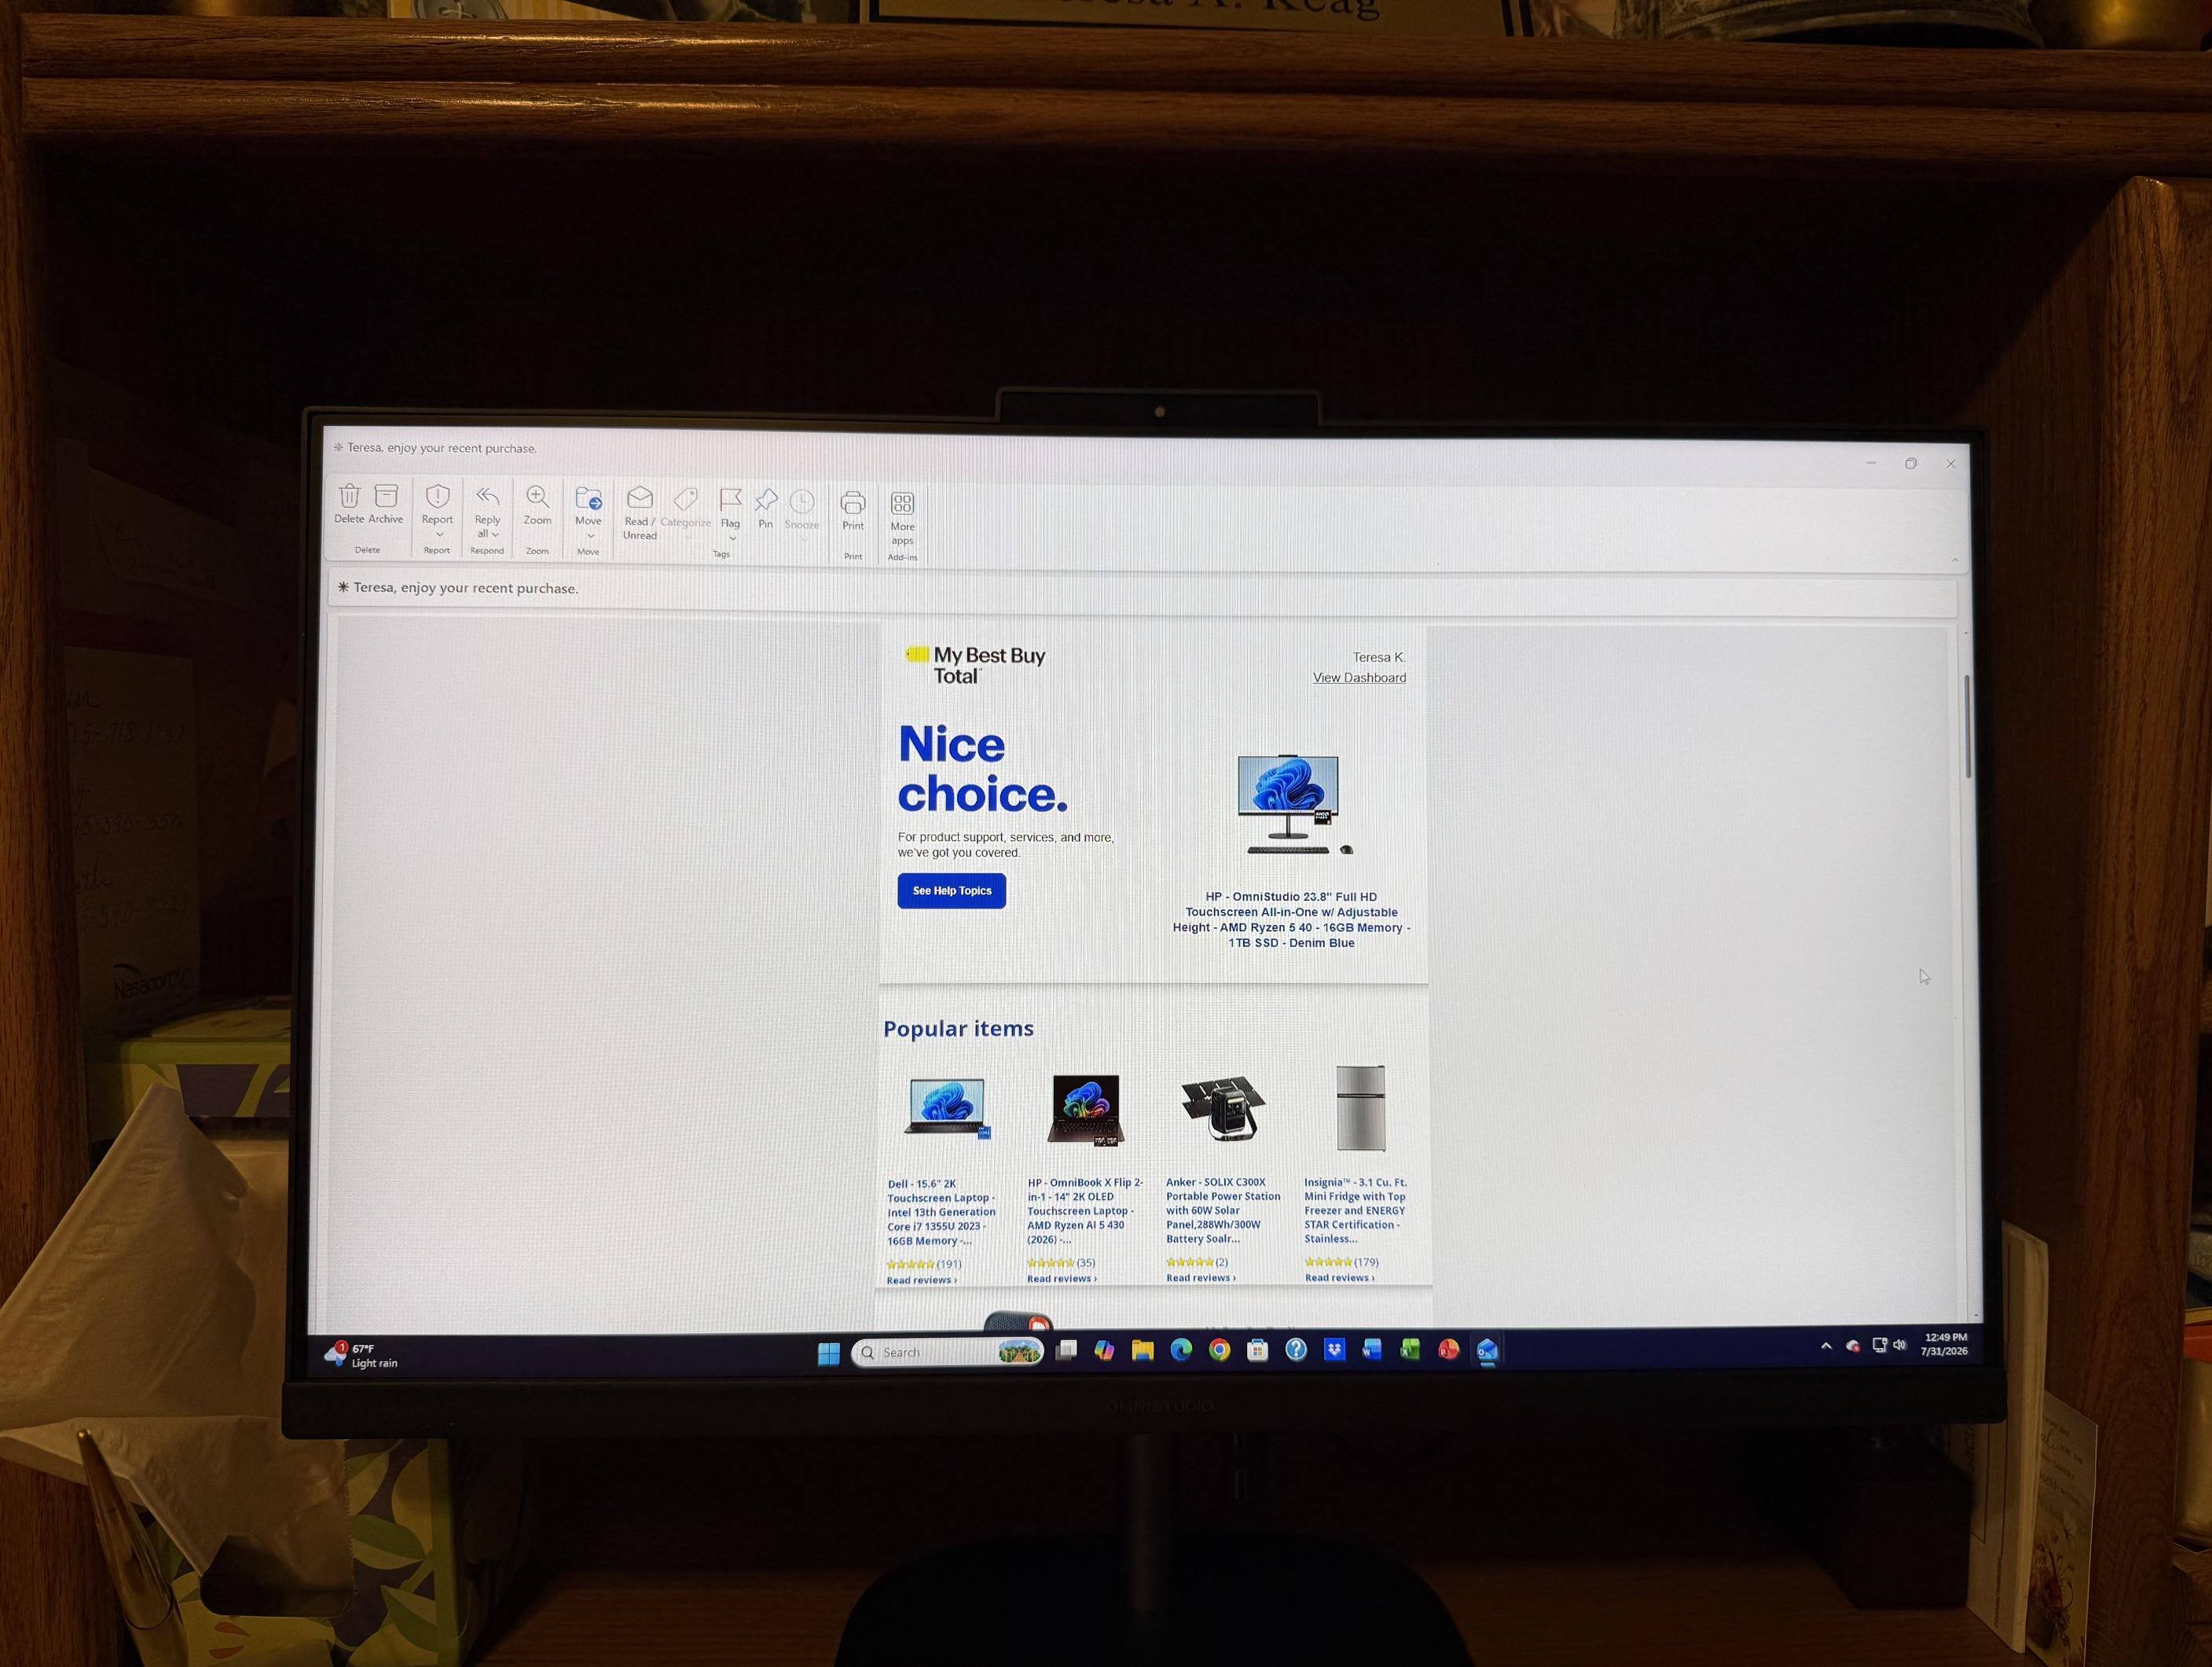Open the volume control in the tray
Screen dimensions: 2212x1667
pyautogui.click(x=1899, y=1345)
